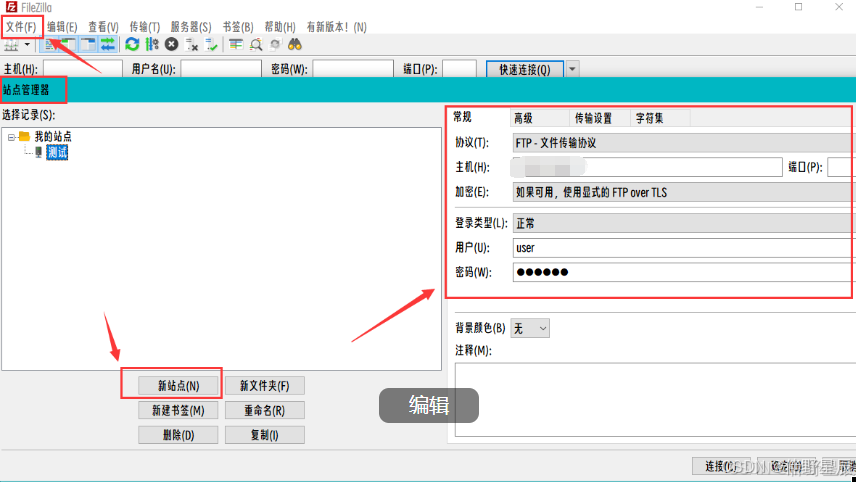Click the black cancel operation icon

[171, 45]
